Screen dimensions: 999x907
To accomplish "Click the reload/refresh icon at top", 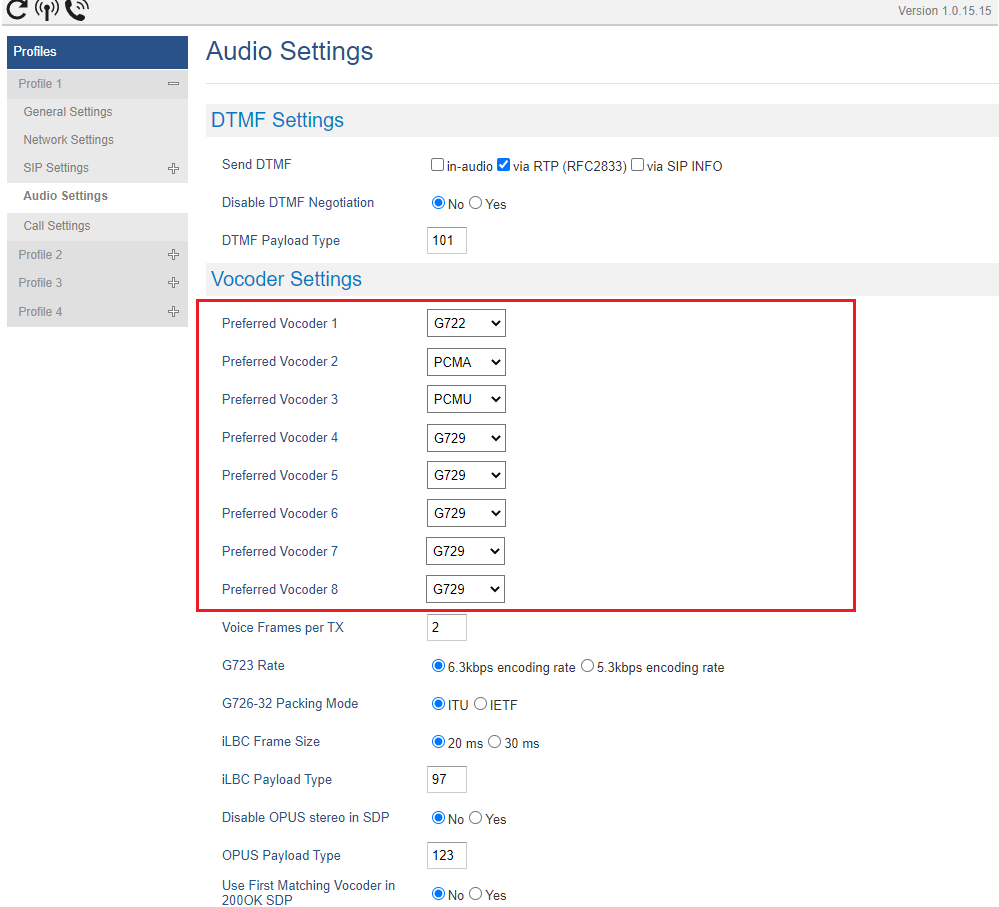I will tap(16, 9).
